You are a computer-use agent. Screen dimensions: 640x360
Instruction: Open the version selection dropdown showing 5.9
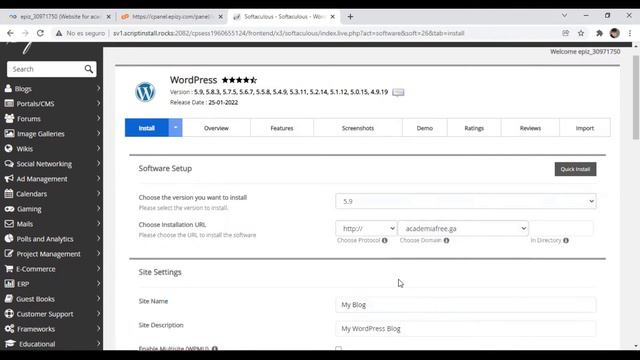pos(466,201)
